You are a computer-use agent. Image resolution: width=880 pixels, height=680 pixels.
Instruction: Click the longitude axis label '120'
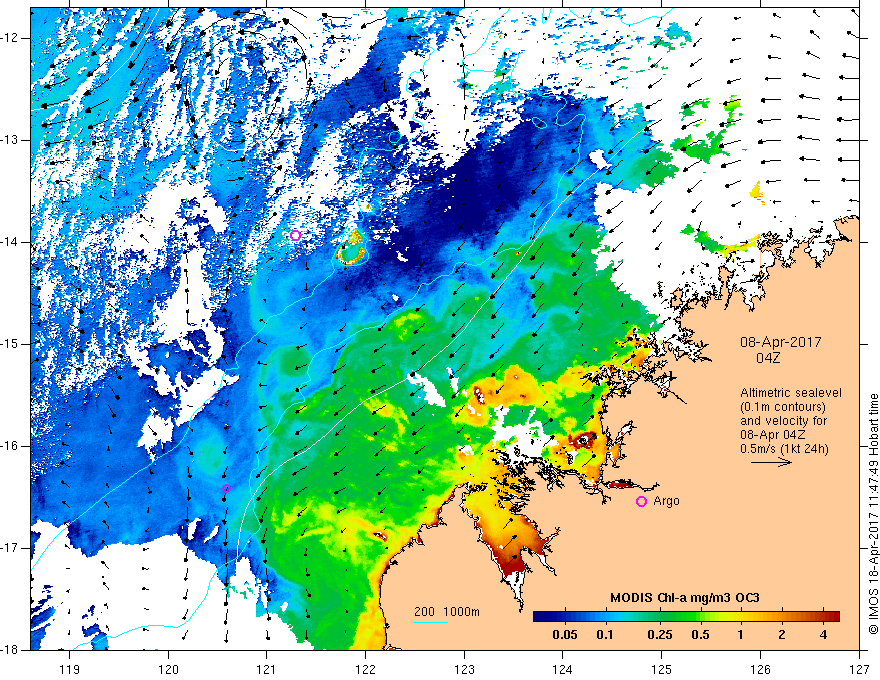point(168,669)
